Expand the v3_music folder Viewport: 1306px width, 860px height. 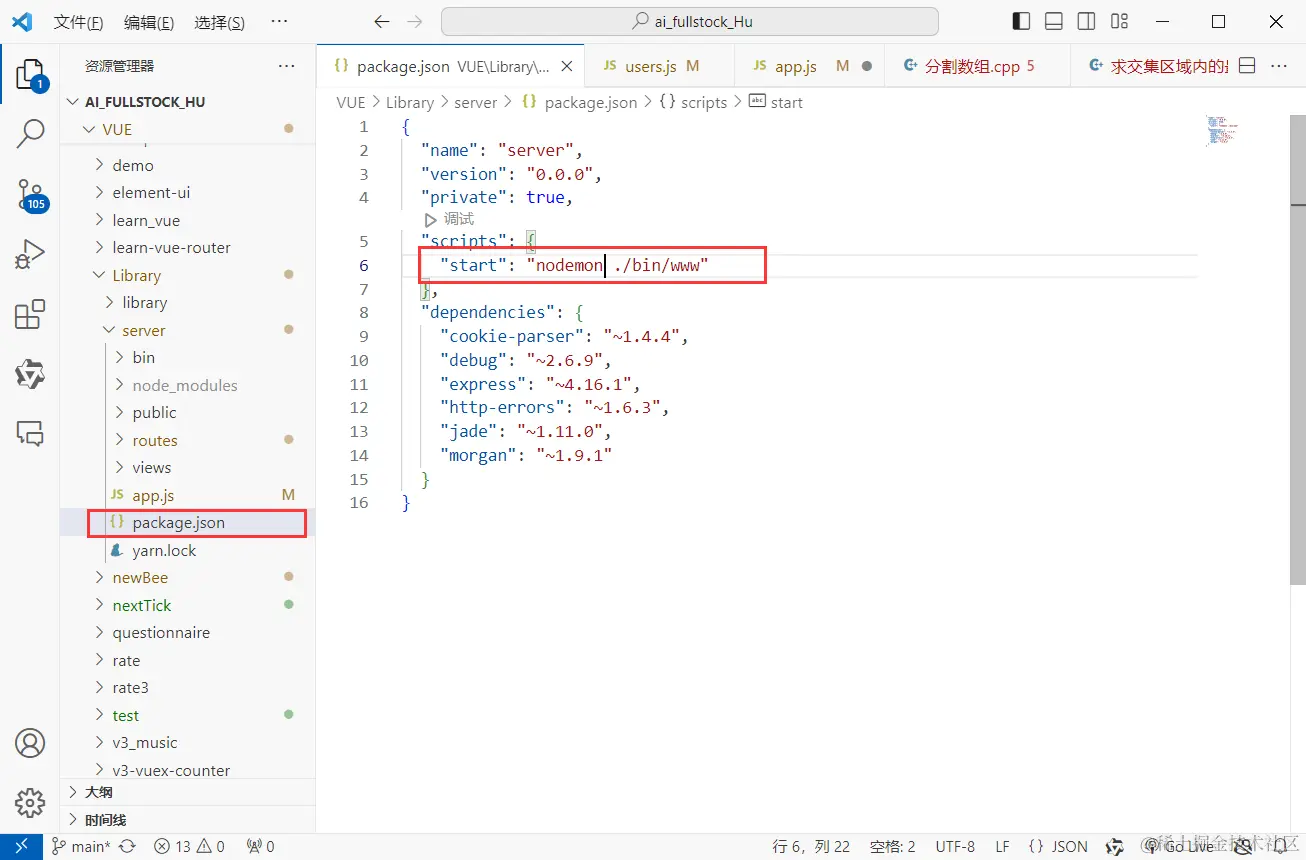pos(187,742)
